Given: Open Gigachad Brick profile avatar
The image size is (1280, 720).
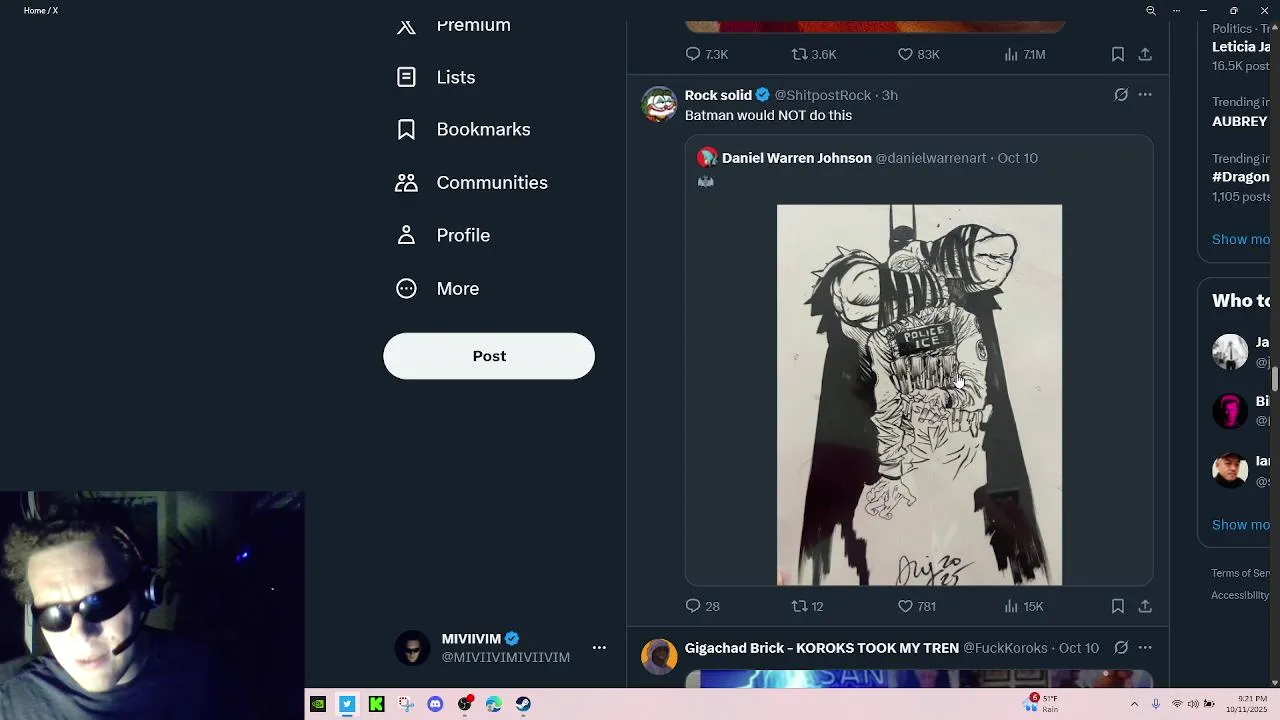Looking at the screenshot, I should 659,657.
